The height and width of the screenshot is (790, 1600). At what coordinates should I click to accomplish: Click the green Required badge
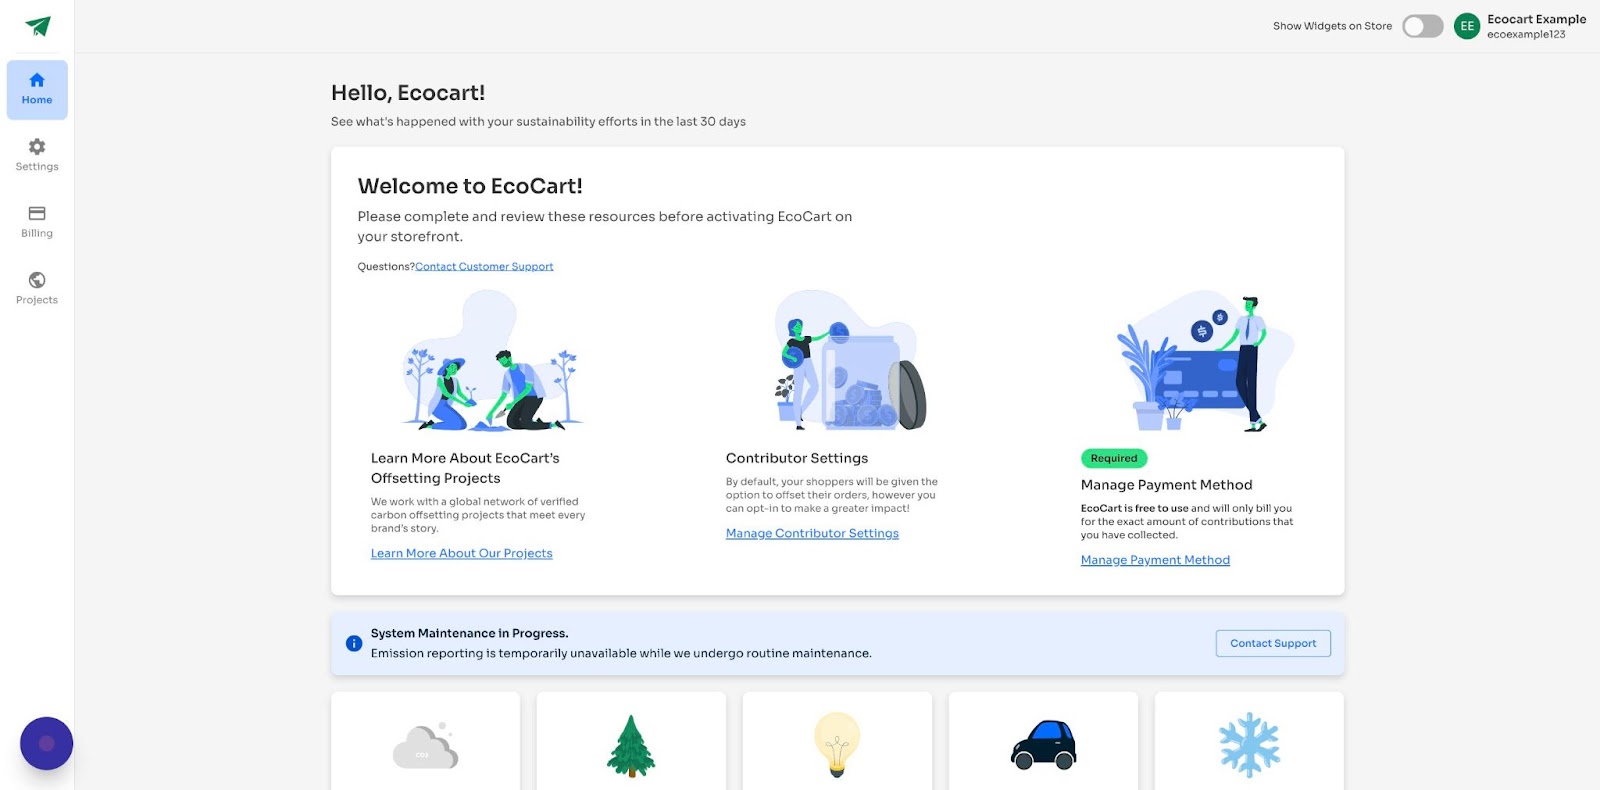pos(1114,458)
